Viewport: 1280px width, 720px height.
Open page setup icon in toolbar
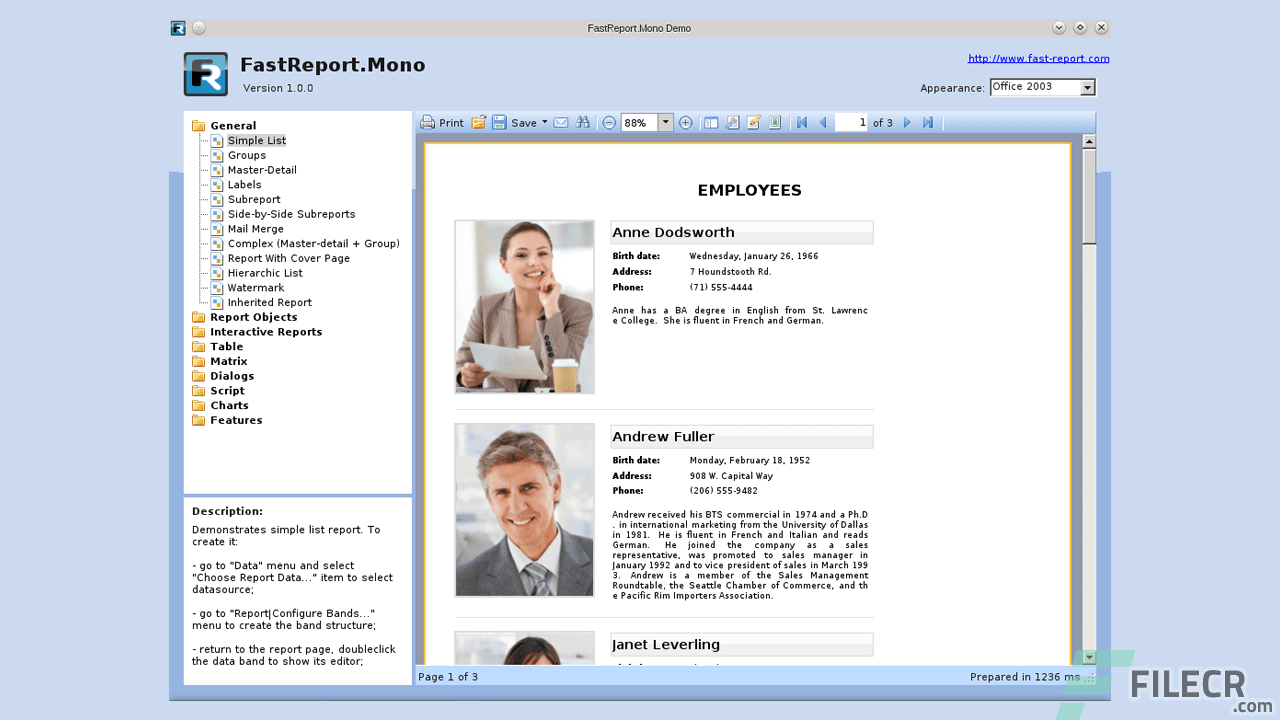coord(732,123)
